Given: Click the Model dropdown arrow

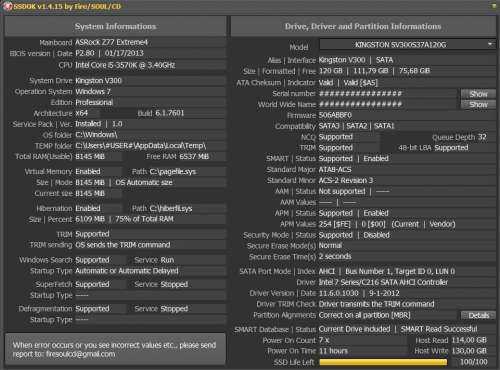Looking at the screenshot, I should pyautogui.click(x=490, y=44).
